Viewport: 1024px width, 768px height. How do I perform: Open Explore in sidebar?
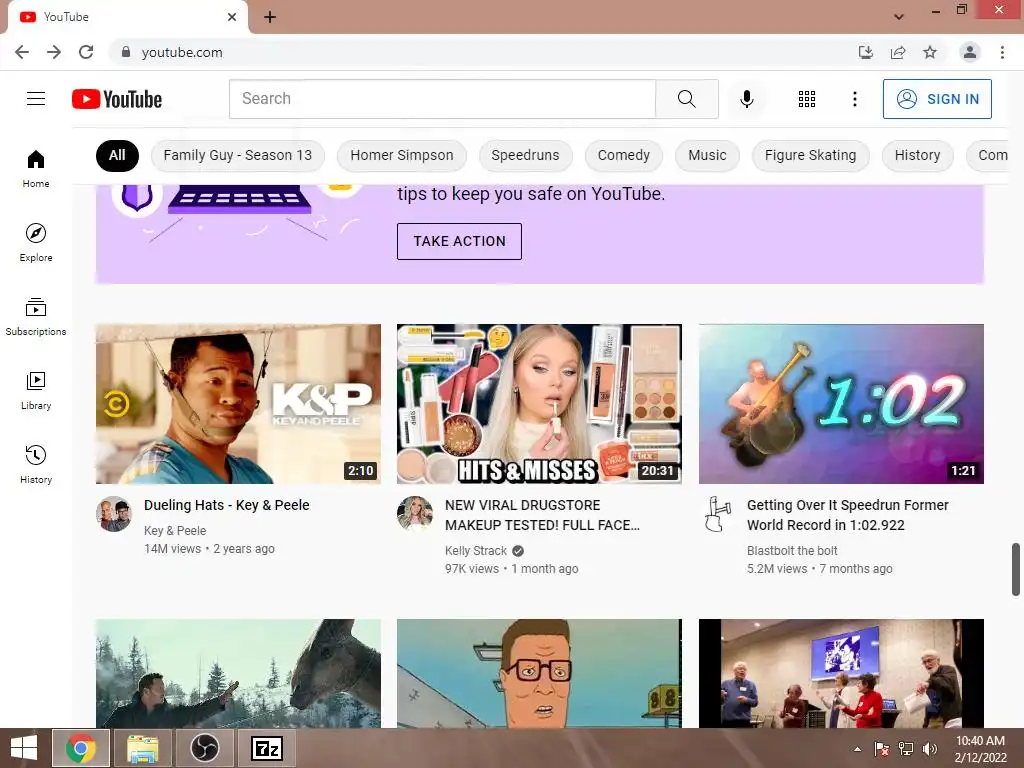(x=36, y=242)
